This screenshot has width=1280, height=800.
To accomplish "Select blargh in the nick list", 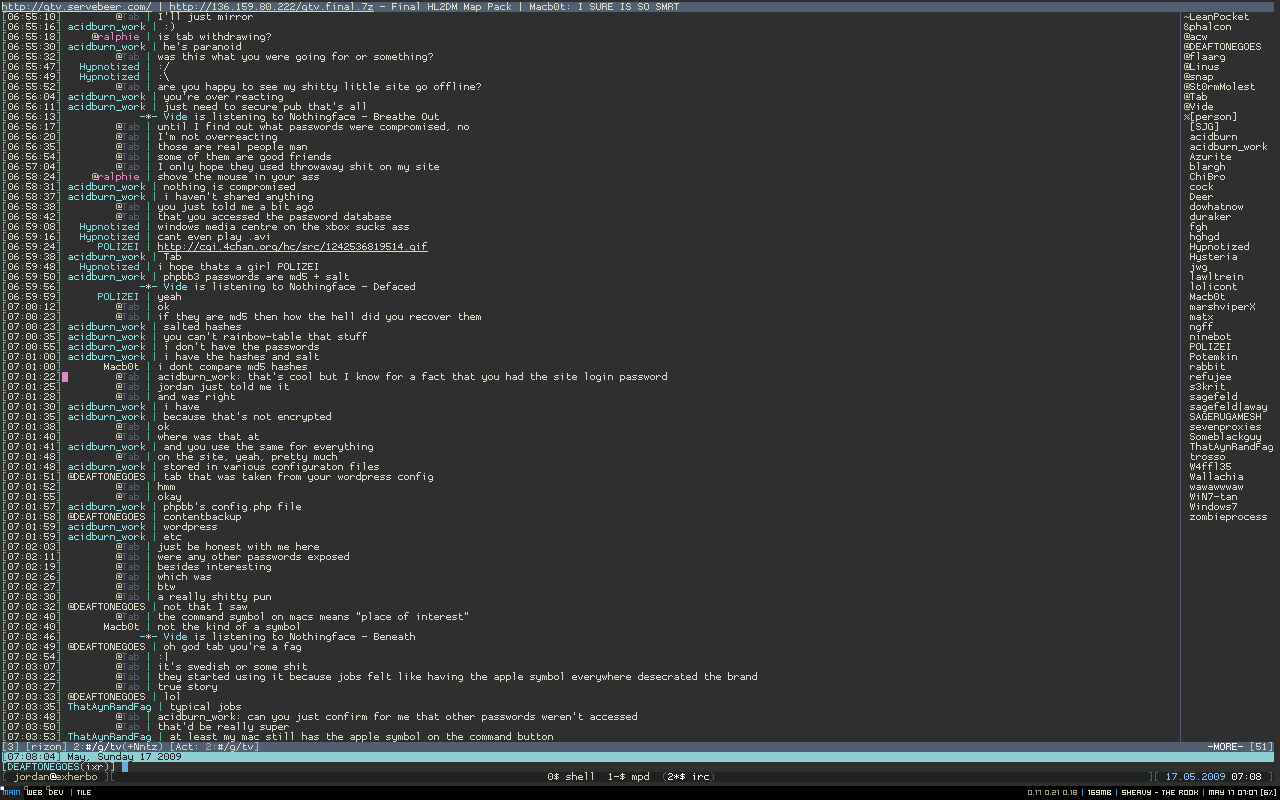I will 1207,167.
